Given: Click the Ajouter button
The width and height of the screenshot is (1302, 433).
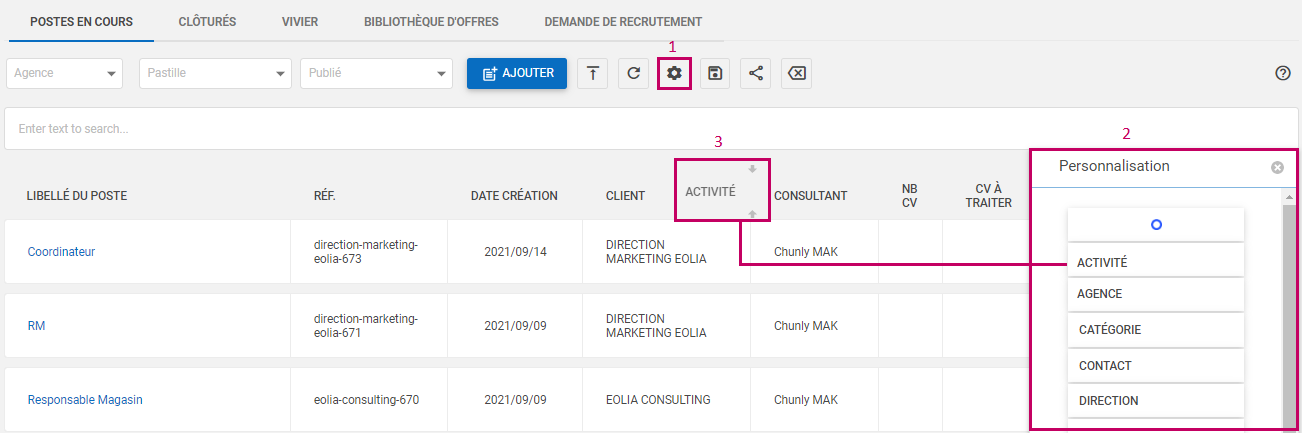Looking at the screenshot, I should pos(517,73).
